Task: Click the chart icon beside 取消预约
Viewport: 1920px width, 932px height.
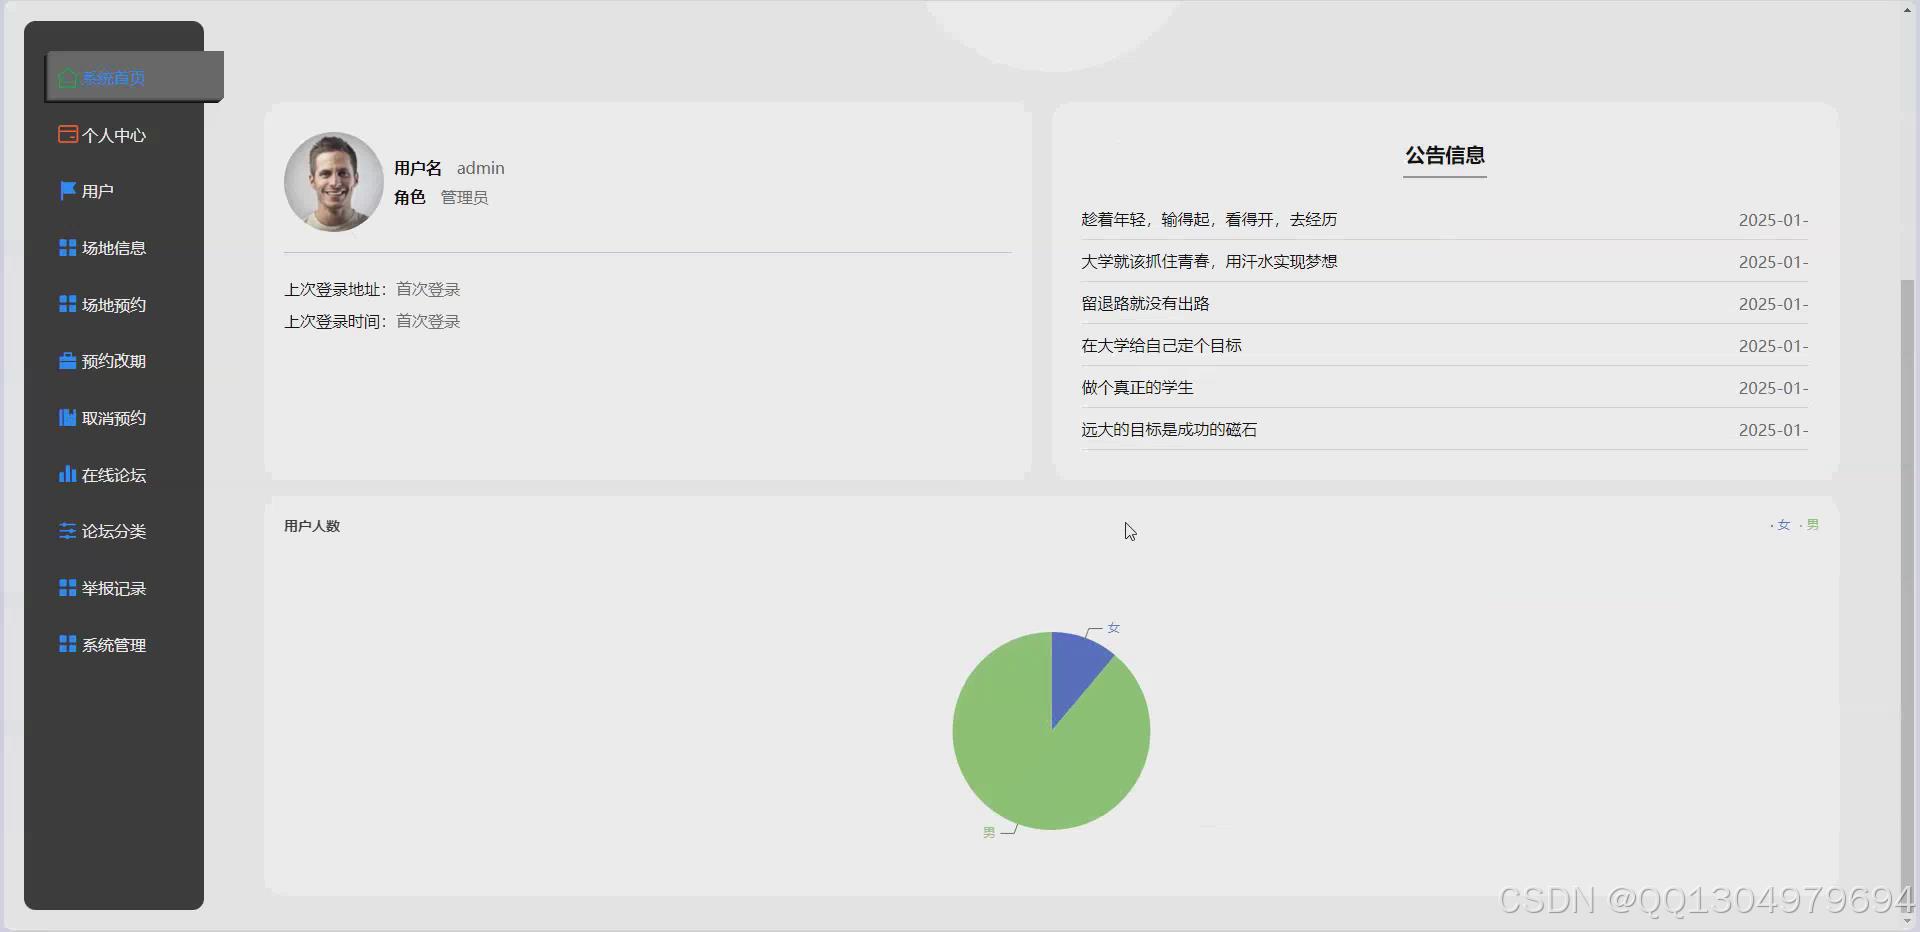Action: pos(67,417)
